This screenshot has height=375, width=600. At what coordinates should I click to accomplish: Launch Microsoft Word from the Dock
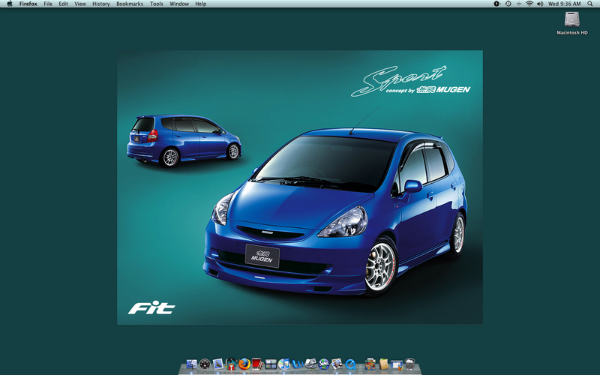click(297, 364)
